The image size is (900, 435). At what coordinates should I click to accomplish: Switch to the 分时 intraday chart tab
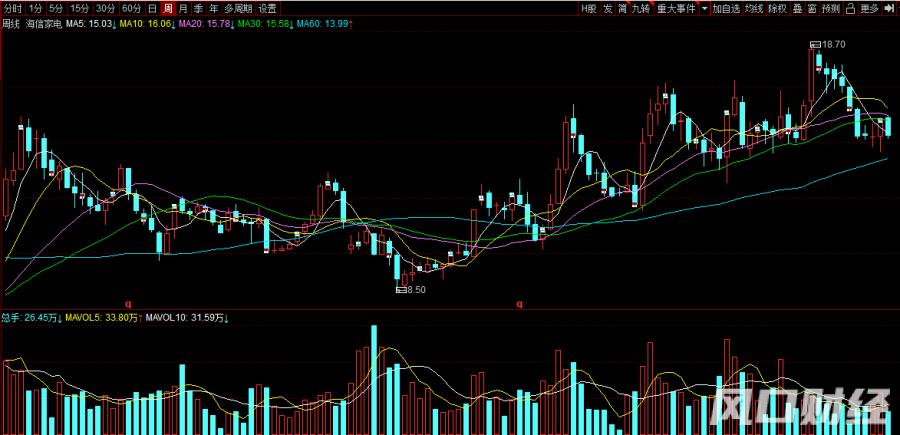(x=14, y=8)
